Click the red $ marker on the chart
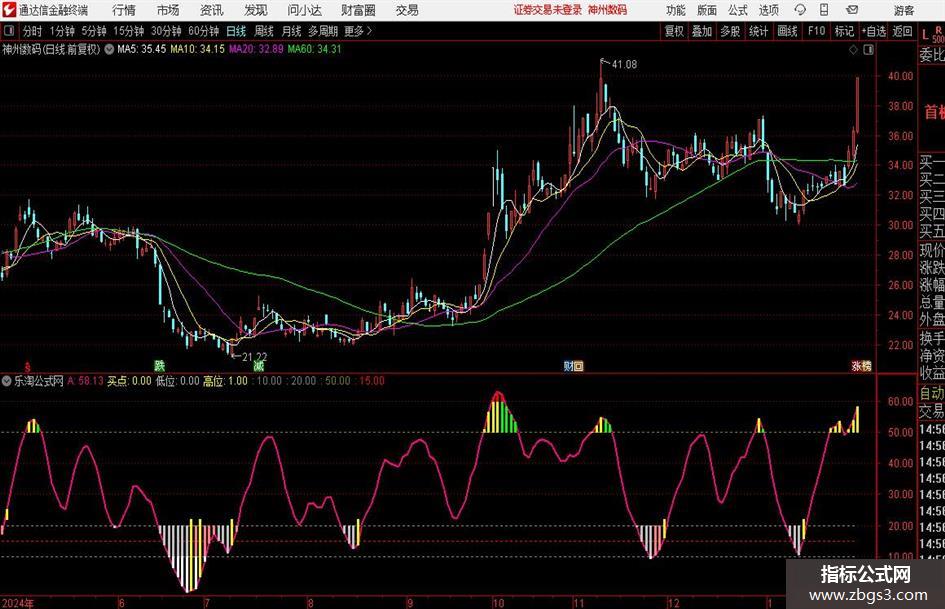Image resolution: width=945 pixels, height=609 pixels. pyautogui.click(x=27, y=366)
